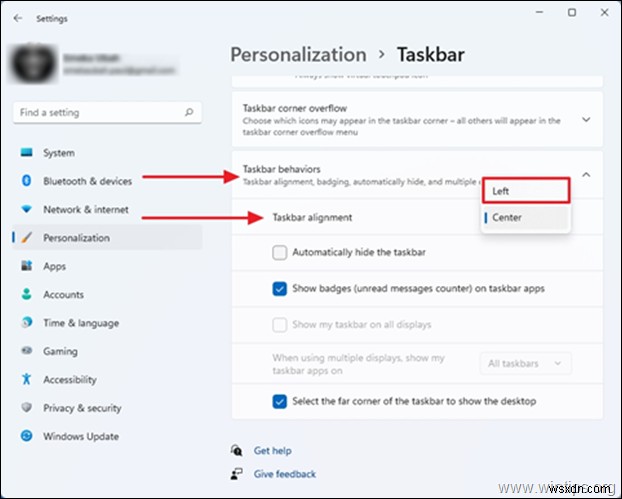Click the Gaming icon in sidebar
The height and width of the screenshot is (499, 622).
pos(26,352)
